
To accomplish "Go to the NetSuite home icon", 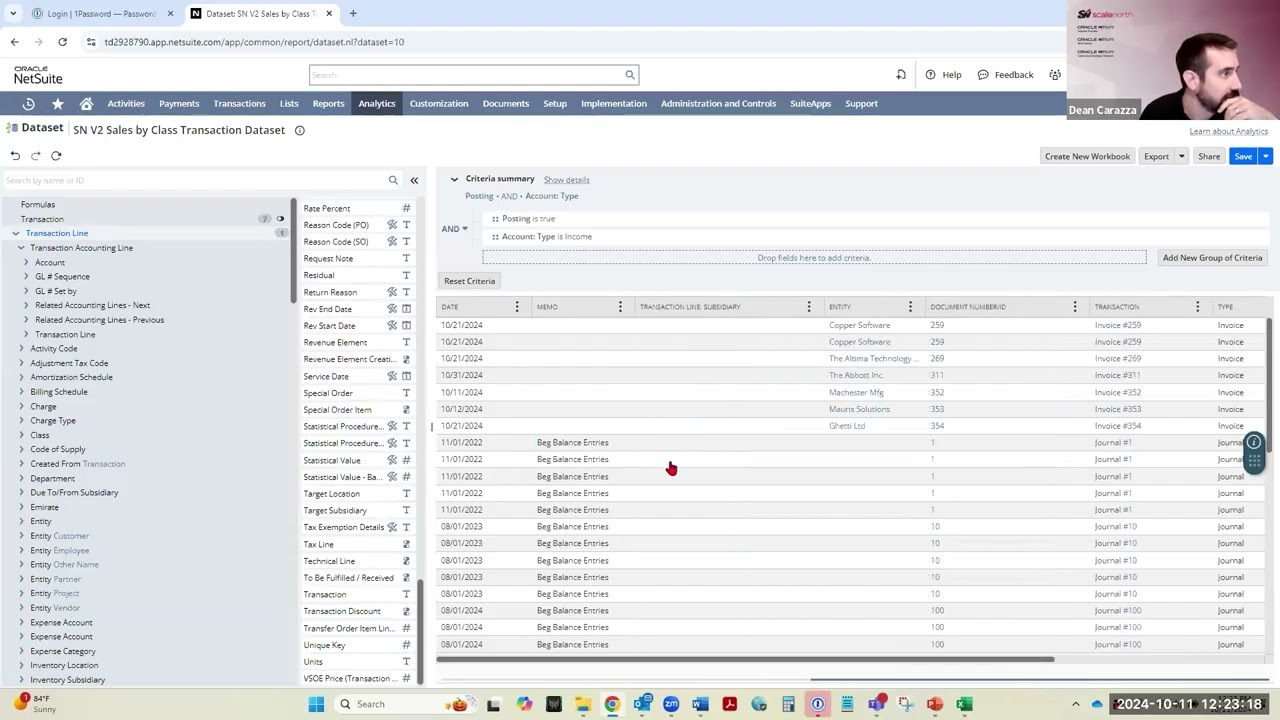I will pyautogui.click(x=87, y=104).
